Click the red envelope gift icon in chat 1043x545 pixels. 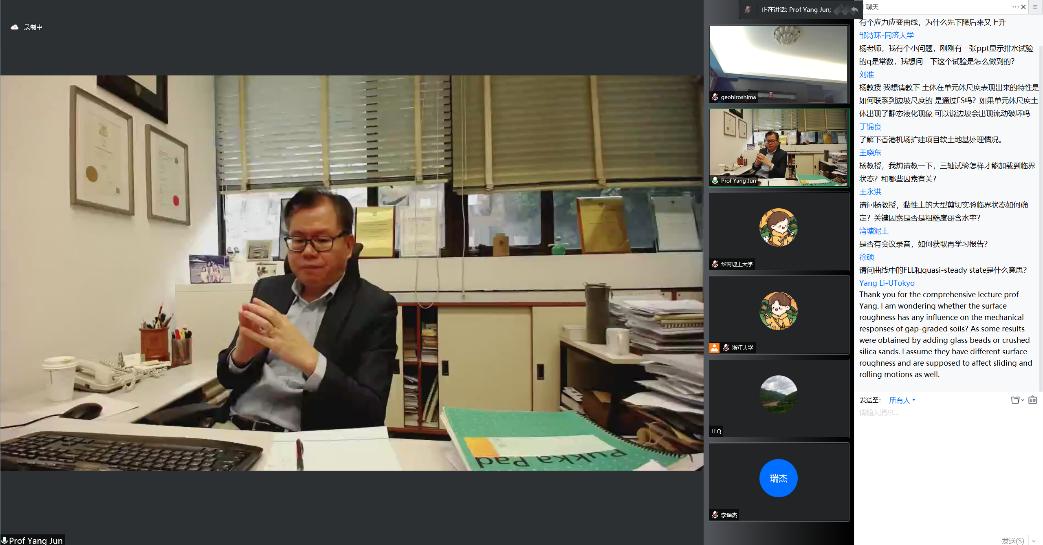[x=1034, y=400]
